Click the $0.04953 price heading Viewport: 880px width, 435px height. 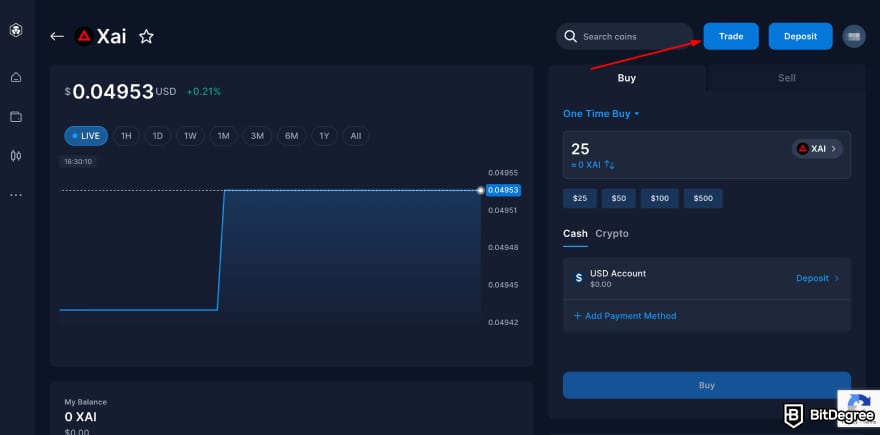click(121, 91)
